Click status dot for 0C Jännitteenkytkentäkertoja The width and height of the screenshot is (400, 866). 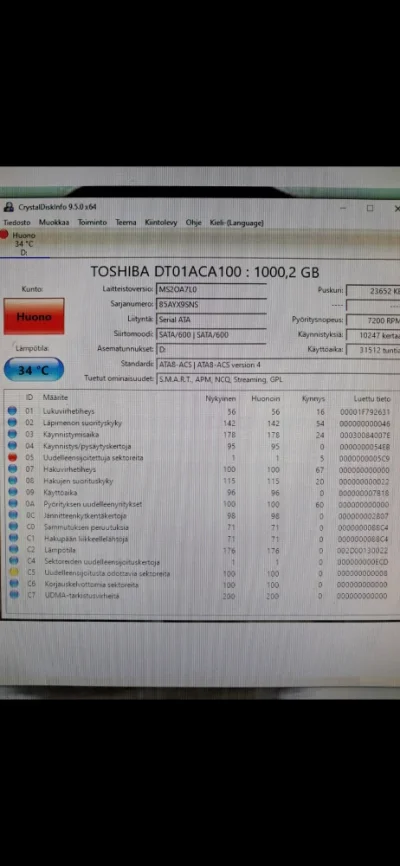click(13, 516)
